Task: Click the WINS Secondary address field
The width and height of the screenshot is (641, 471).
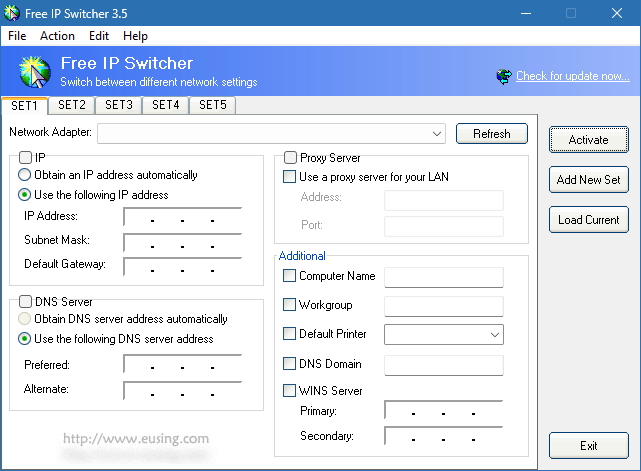Action: tap(444, 436)
